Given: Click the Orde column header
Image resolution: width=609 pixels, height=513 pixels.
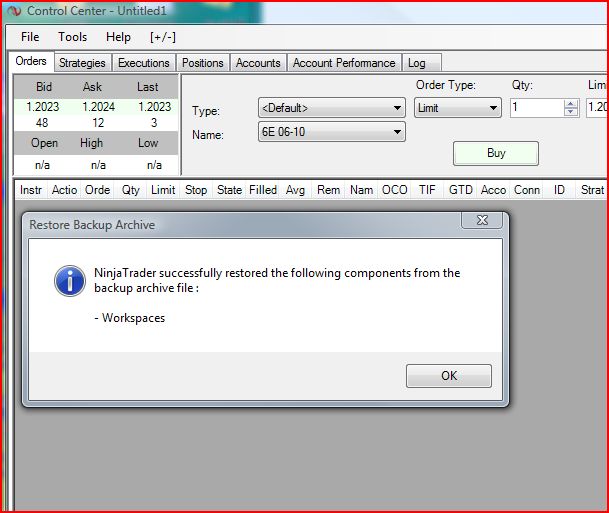Looking at the screenshot, I should point(97,190).
